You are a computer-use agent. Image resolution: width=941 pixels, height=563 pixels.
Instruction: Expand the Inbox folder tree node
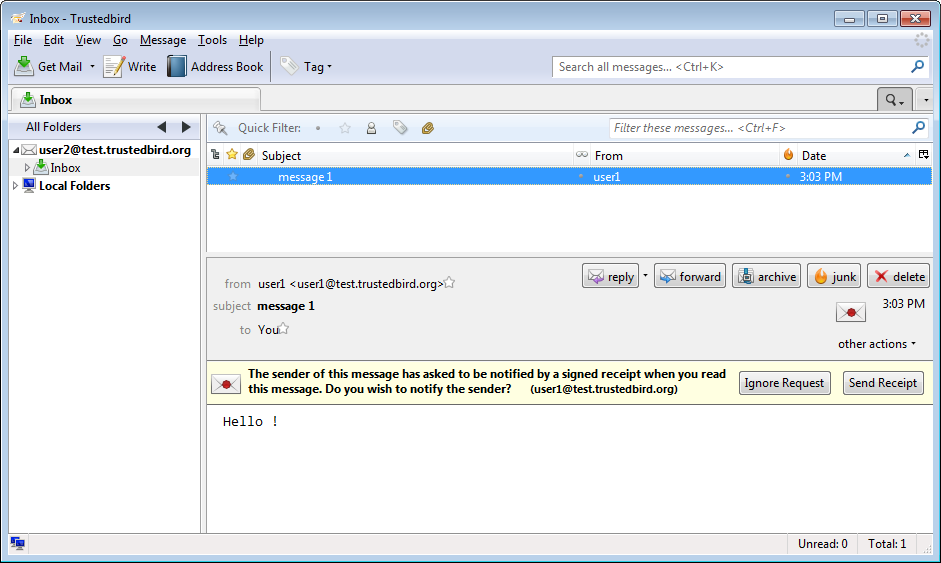pyautogui.click(x=28, y=168)
